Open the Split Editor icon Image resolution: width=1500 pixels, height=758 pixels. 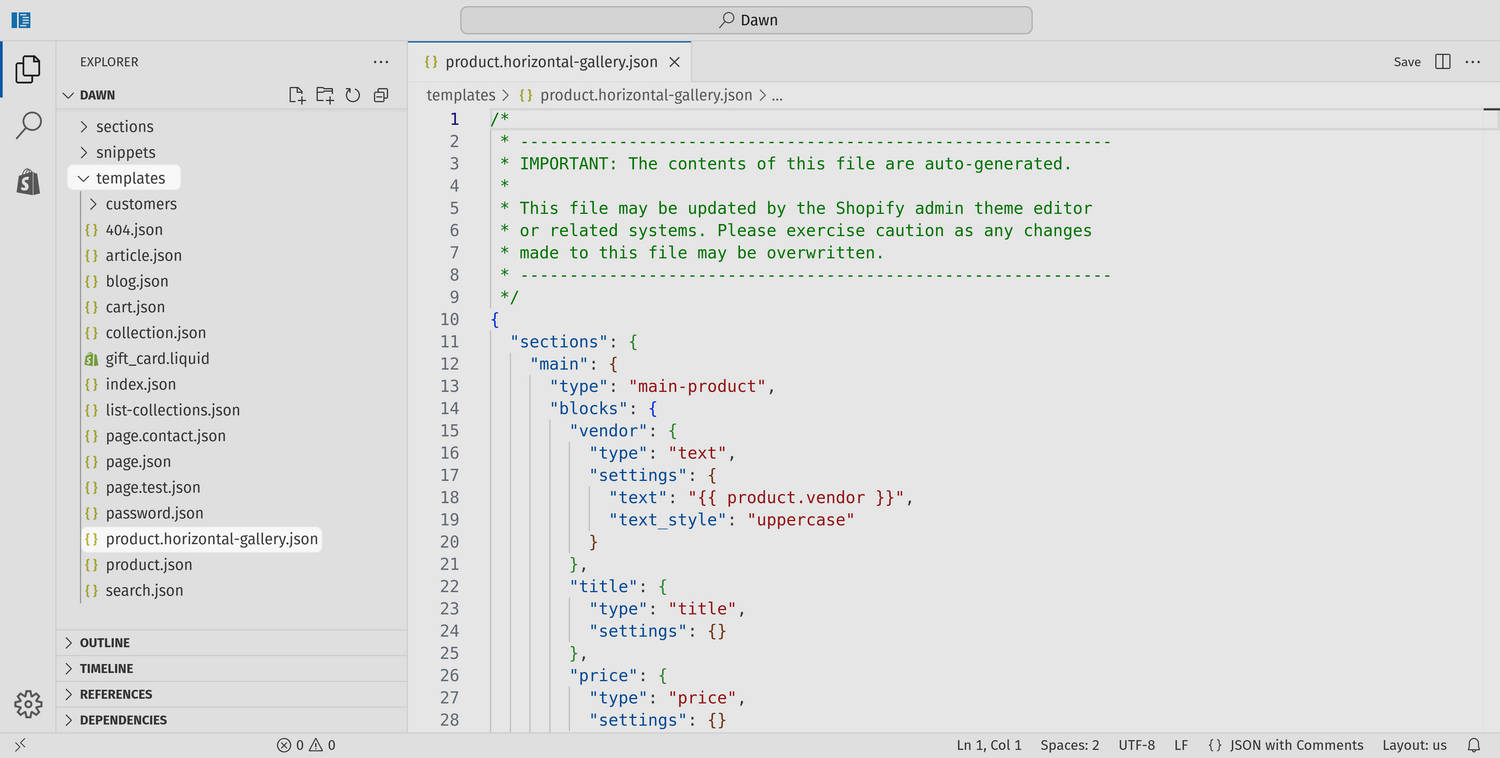coord(1442,61)
